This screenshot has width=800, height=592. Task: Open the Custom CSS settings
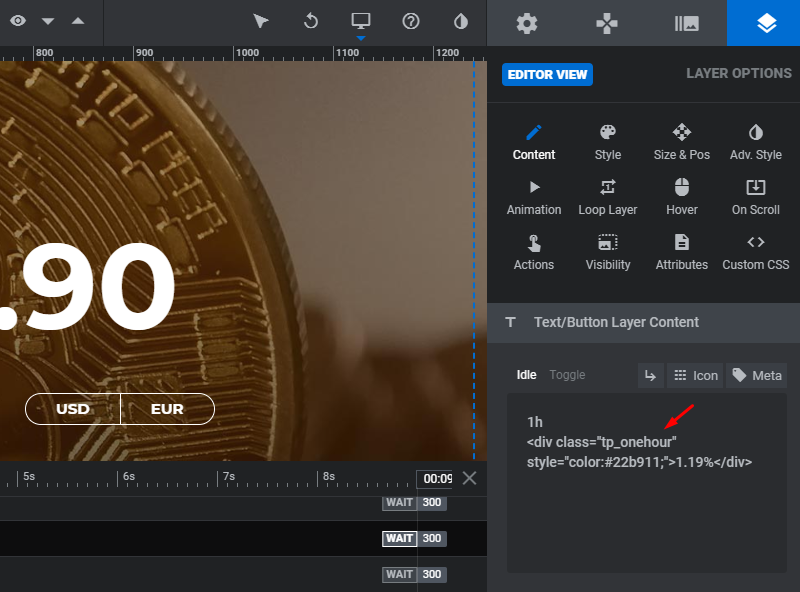coord(756,253)
